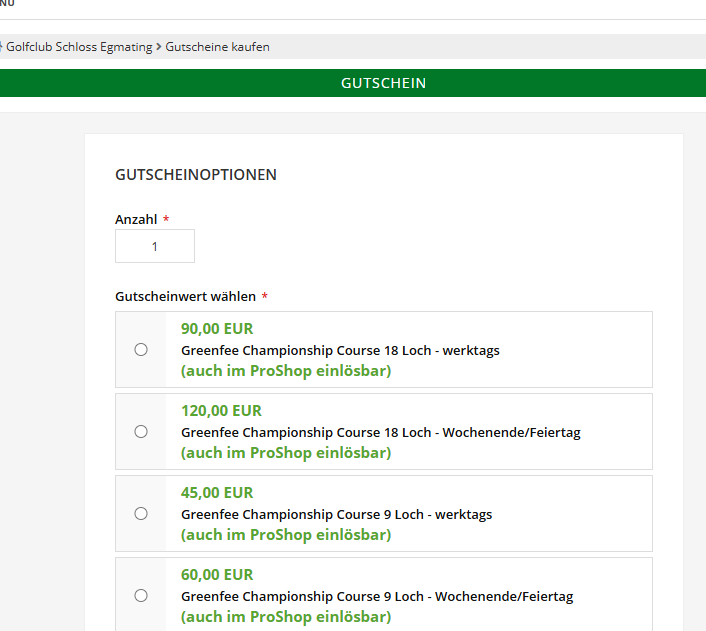This screenshot has height=631, width=706.
Task: Click the 120,00 EUR price label
Action: (221, 410)
